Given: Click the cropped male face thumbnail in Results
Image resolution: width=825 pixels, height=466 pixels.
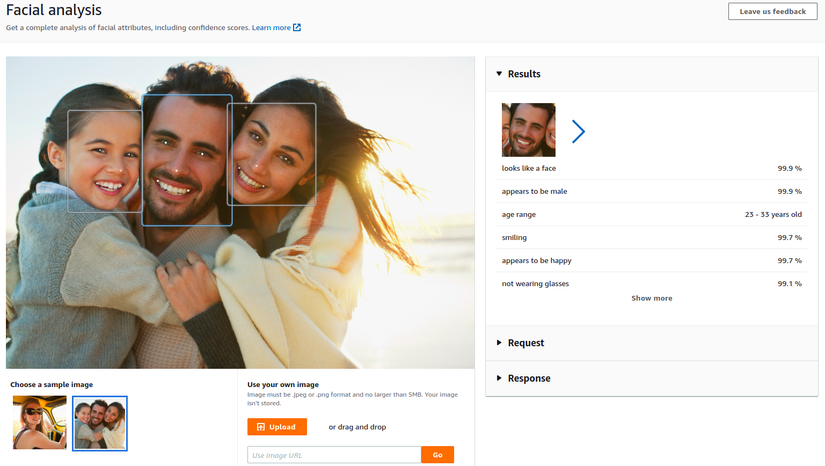Looking at the screenshot, I should coord(528,130).
